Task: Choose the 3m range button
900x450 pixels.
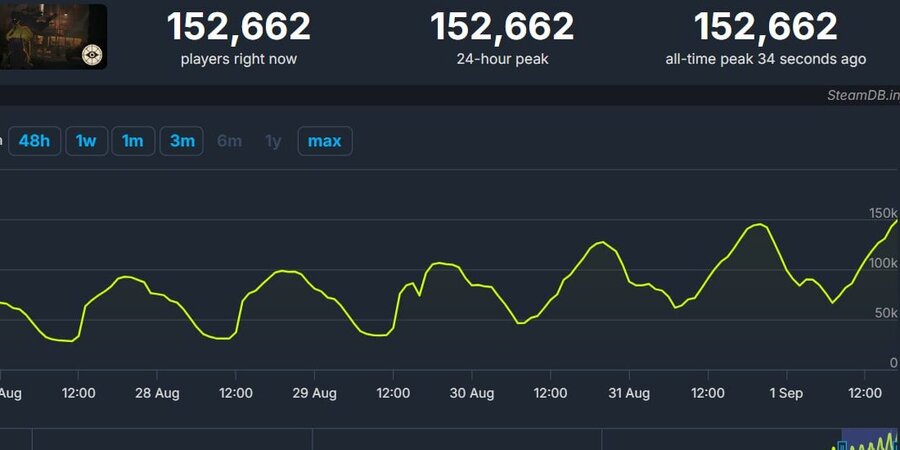Action: pos(182,141)
